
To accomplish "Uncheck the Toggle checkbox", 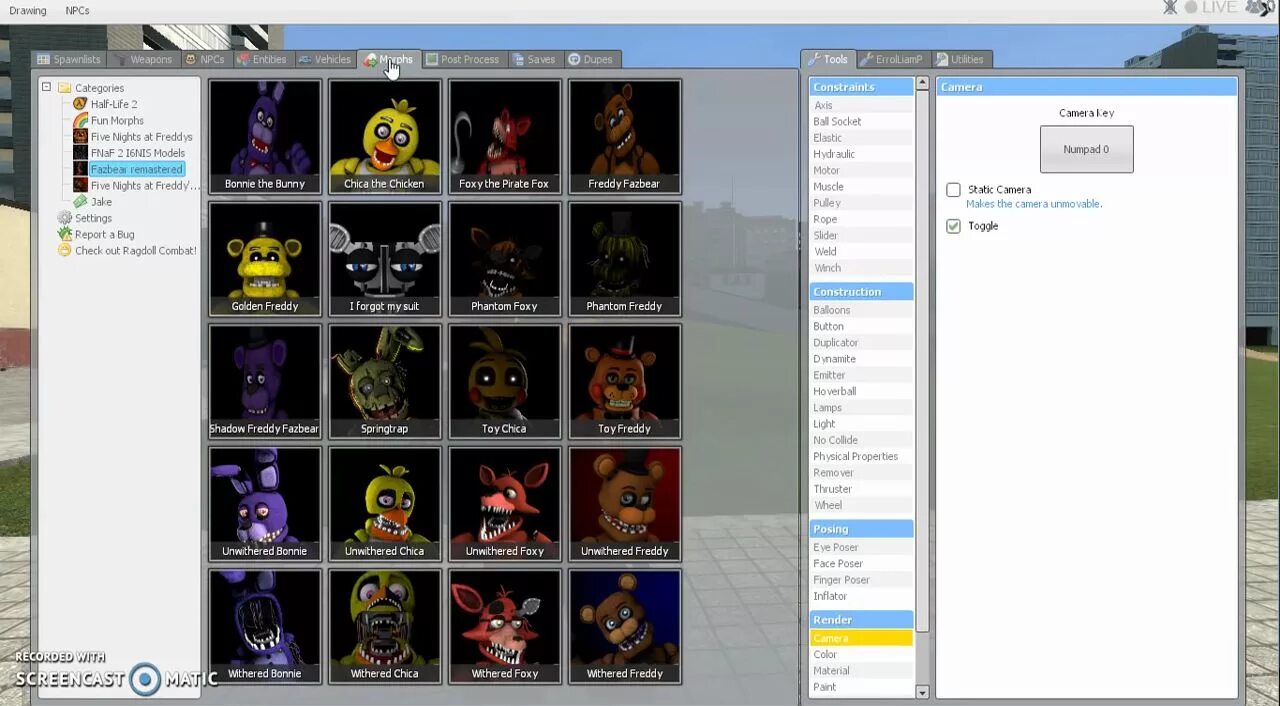I will [953, 226].
